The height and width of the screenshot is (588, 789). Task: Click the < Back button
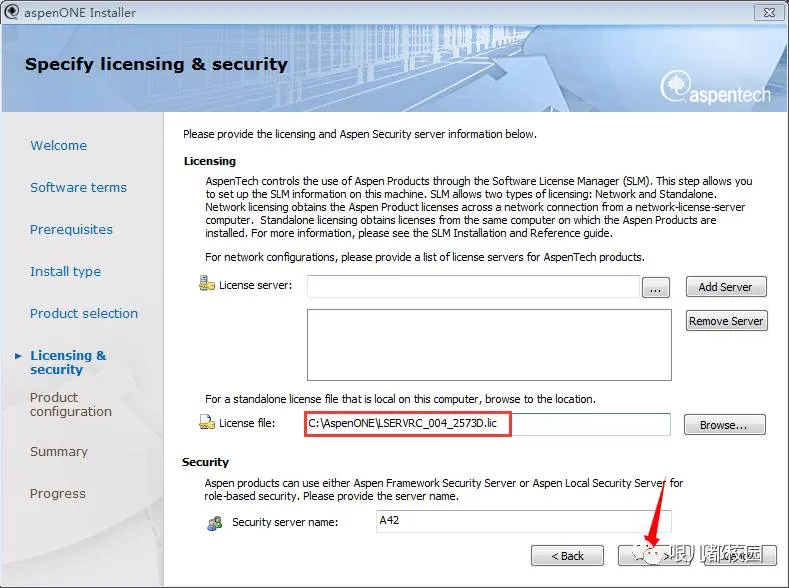tap(567, 556)
